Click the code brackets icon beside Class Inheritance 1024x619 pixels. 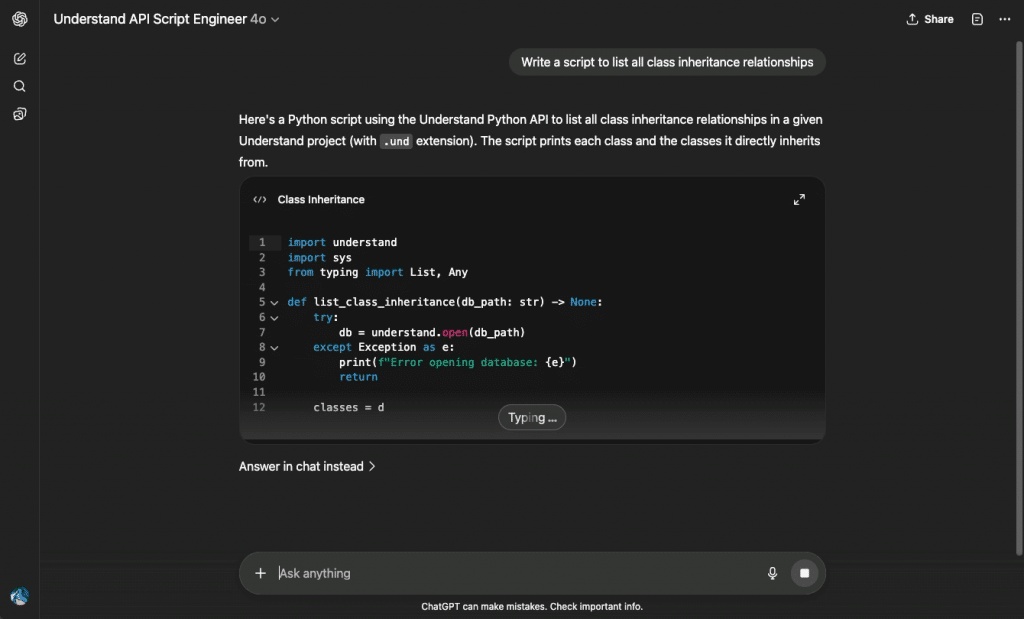260,200
